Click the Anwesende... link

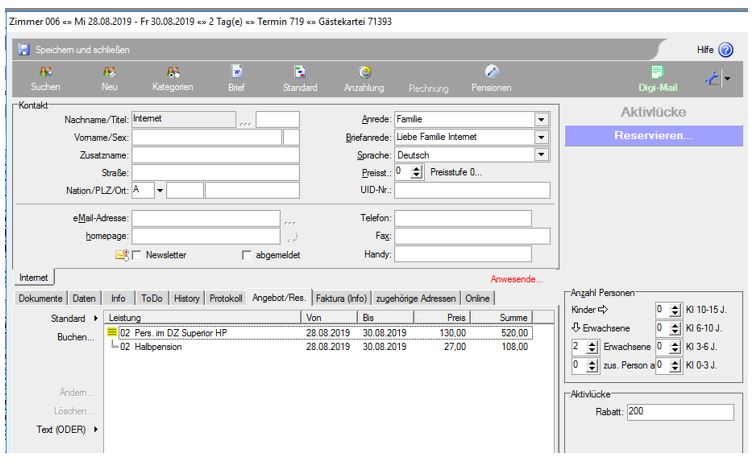(x=516, y=279)
